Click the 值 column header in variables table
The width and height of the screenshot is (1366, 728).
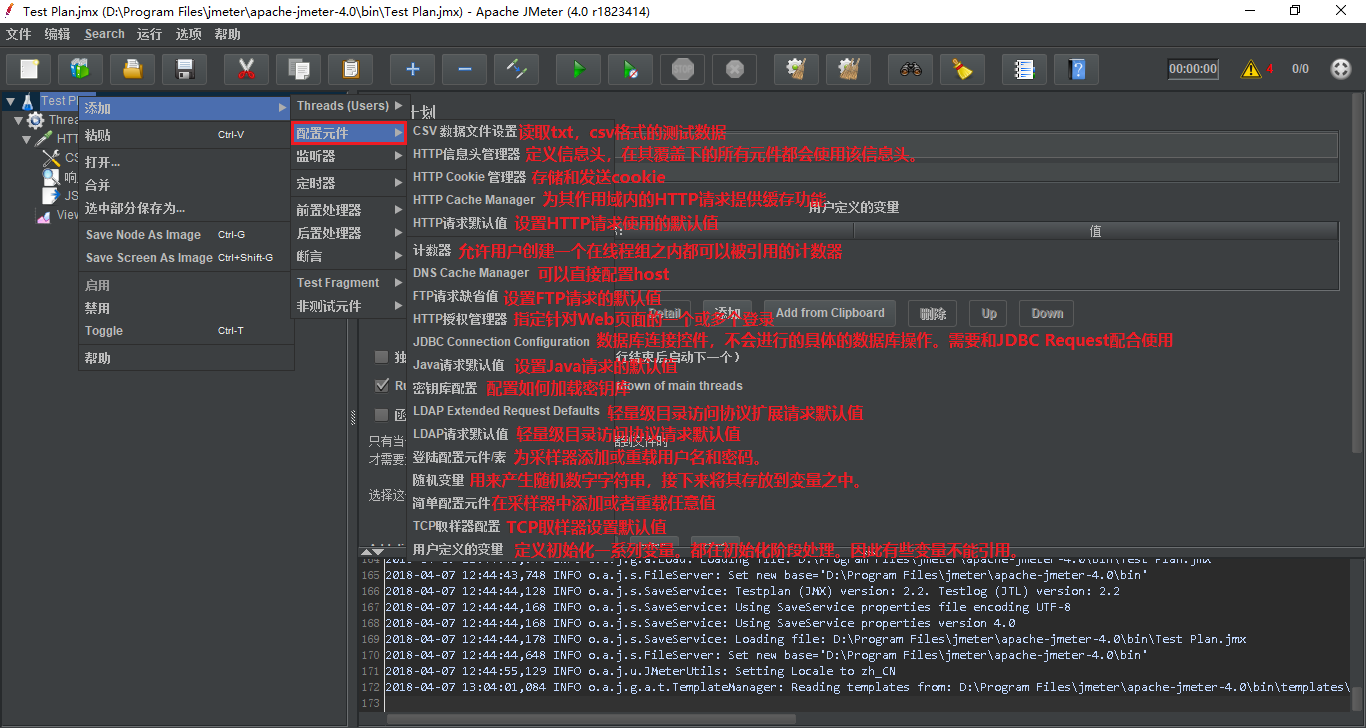pos(1095,231)
